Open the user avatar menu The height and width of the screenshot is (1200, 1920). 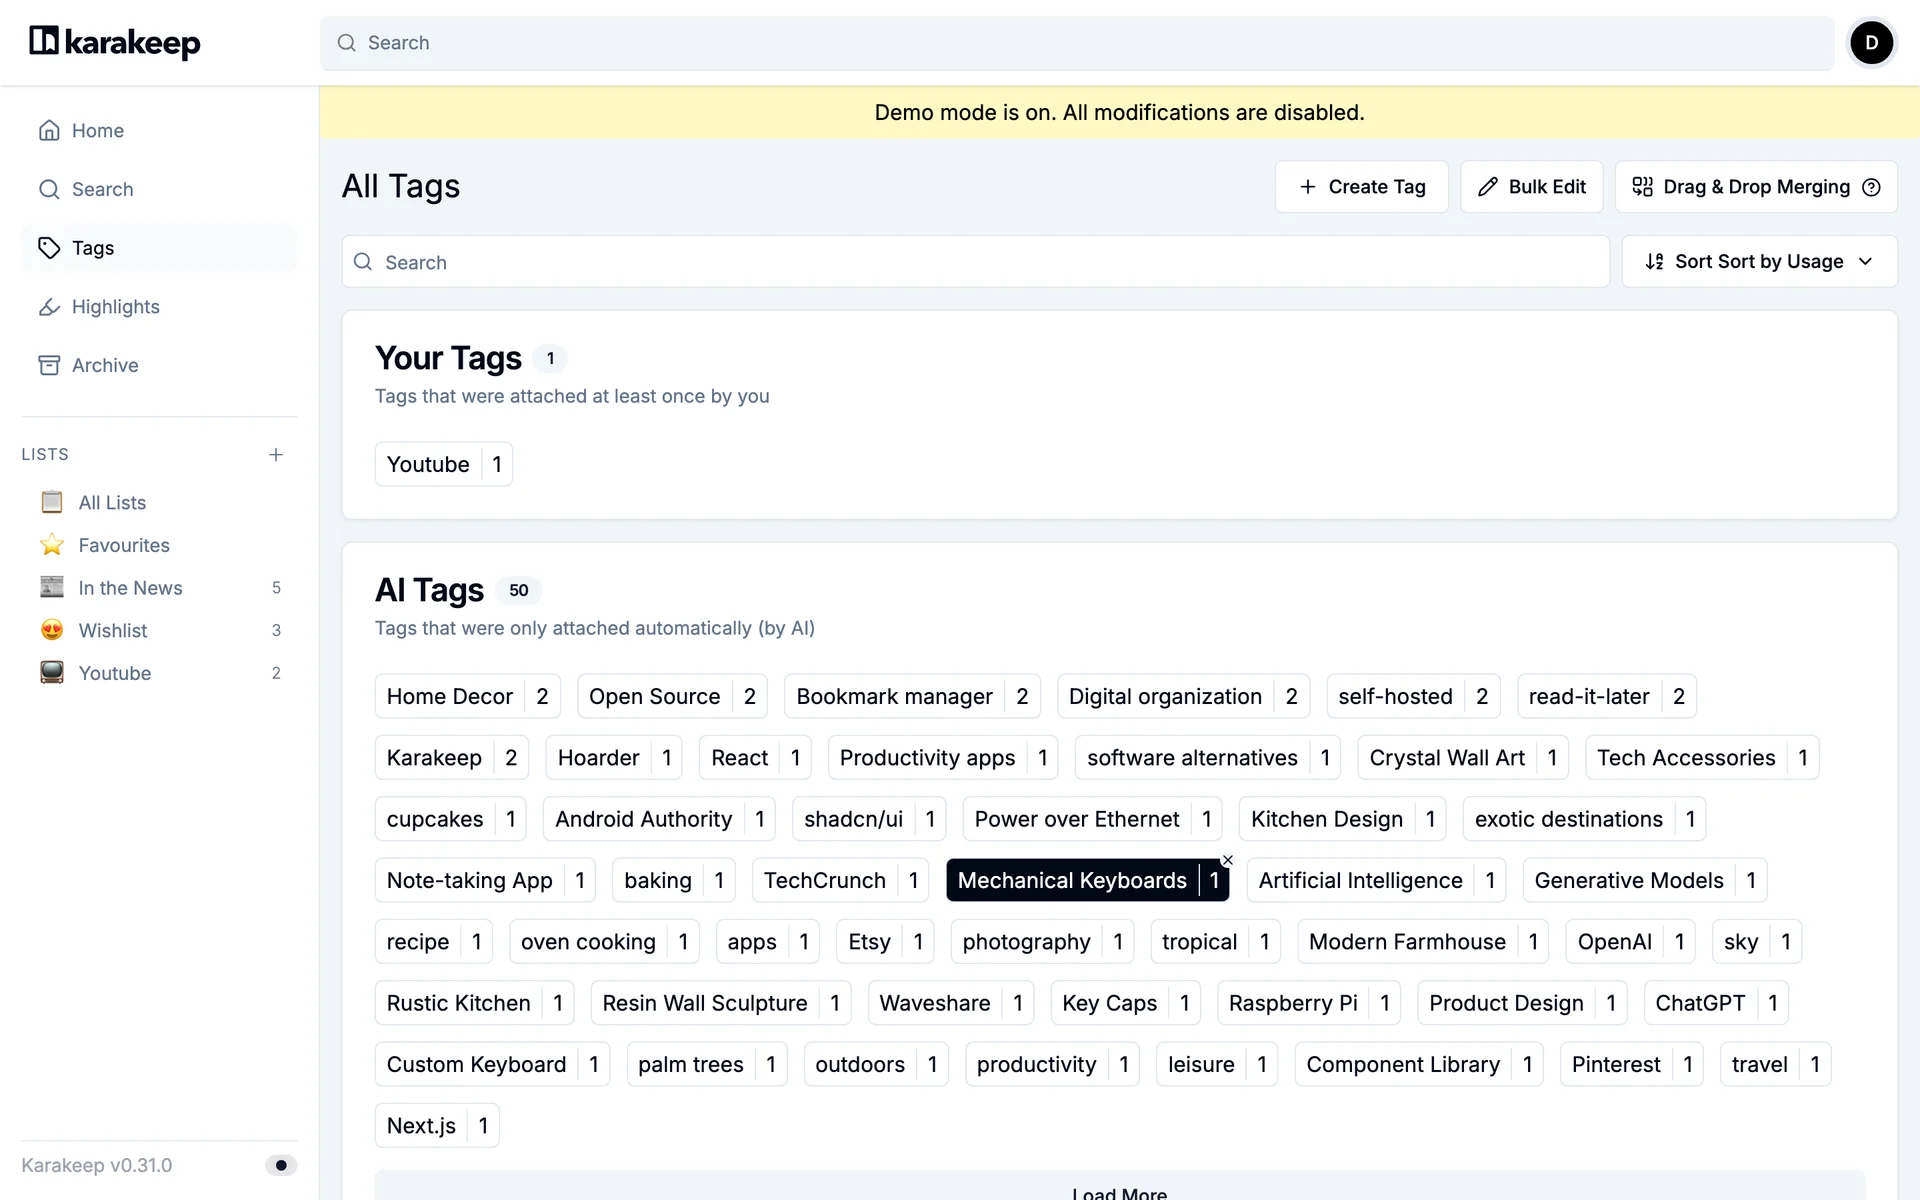[1871, 43]
